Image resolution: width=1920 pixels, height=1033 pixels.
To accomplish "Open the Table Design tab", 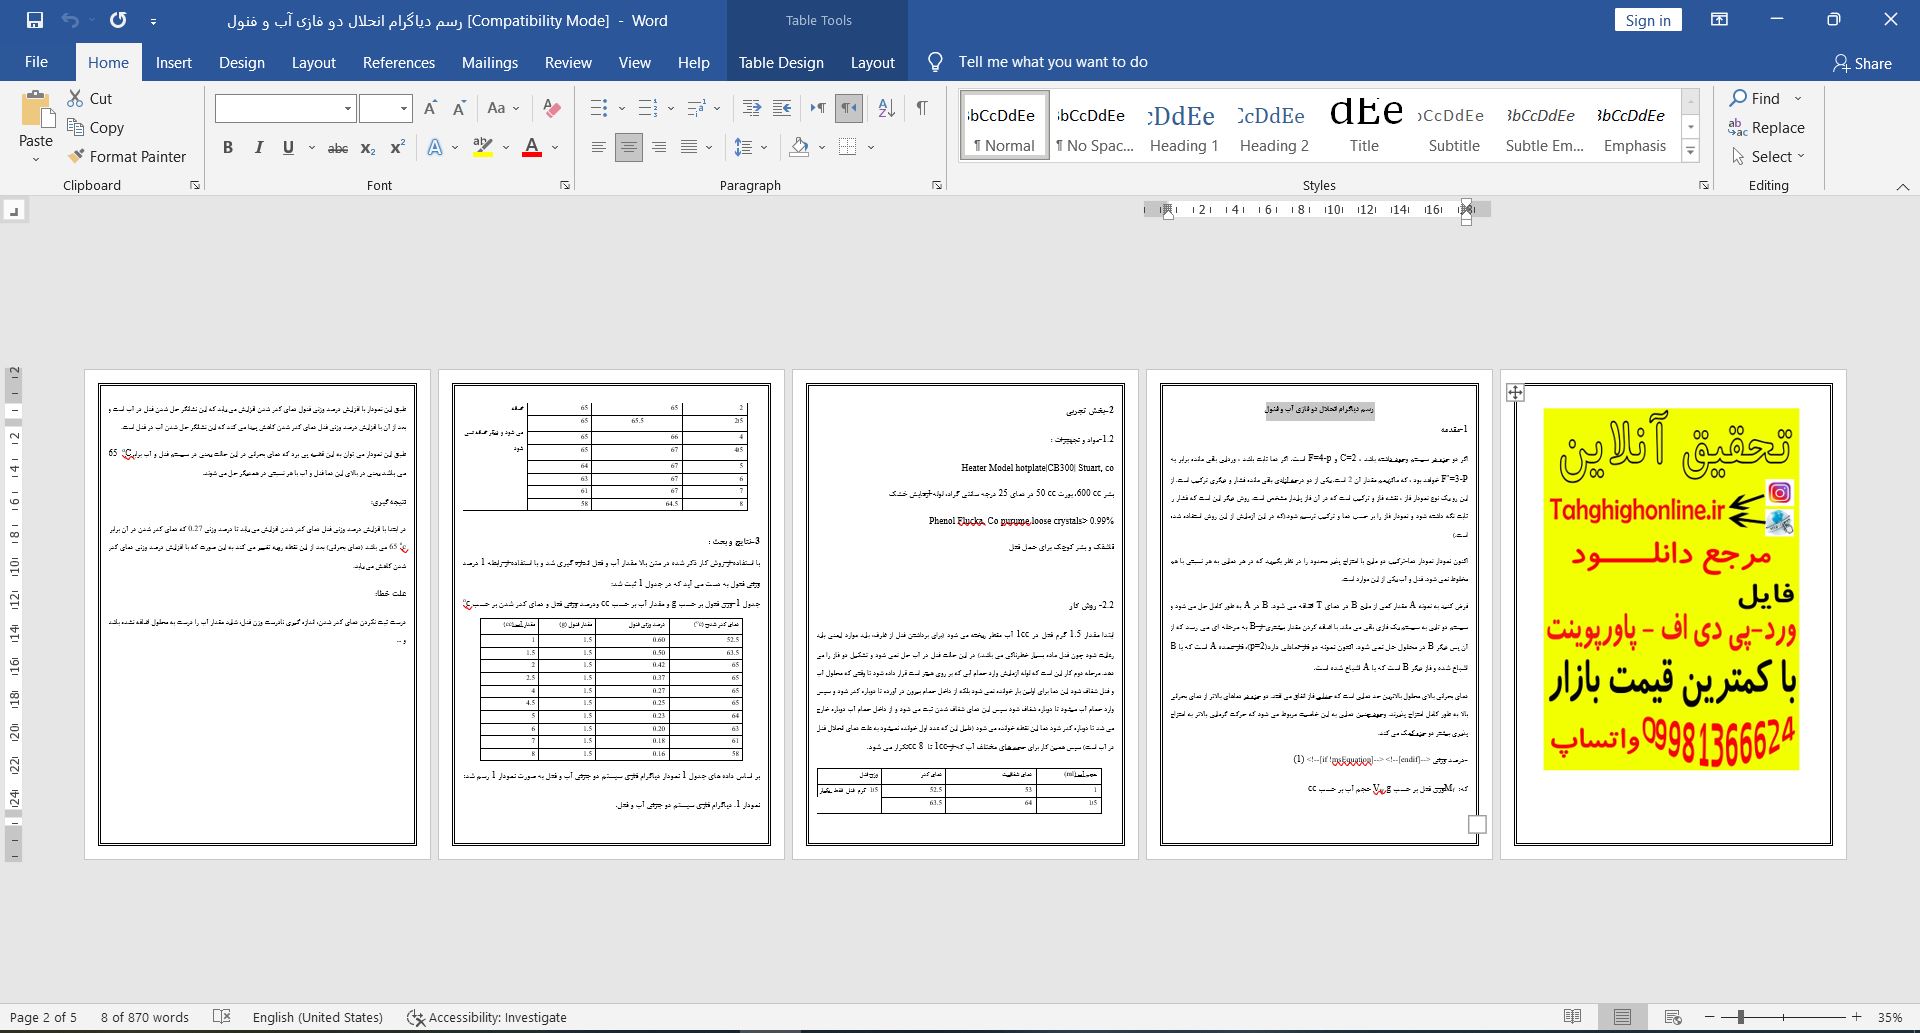I will [781, 62].
